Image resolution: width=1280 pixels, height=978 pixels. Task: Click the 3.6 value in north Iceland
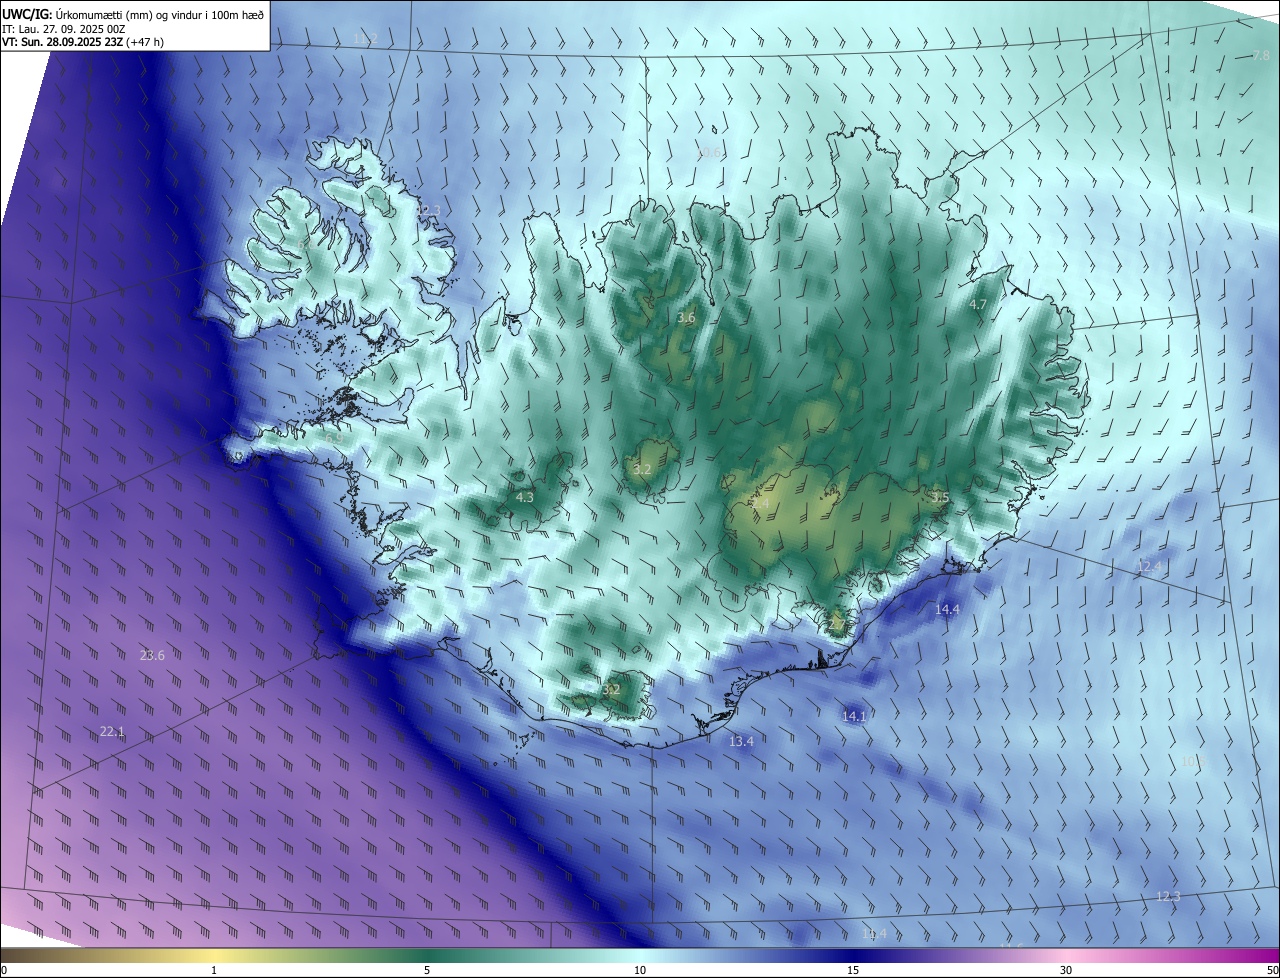pos(686,318)
